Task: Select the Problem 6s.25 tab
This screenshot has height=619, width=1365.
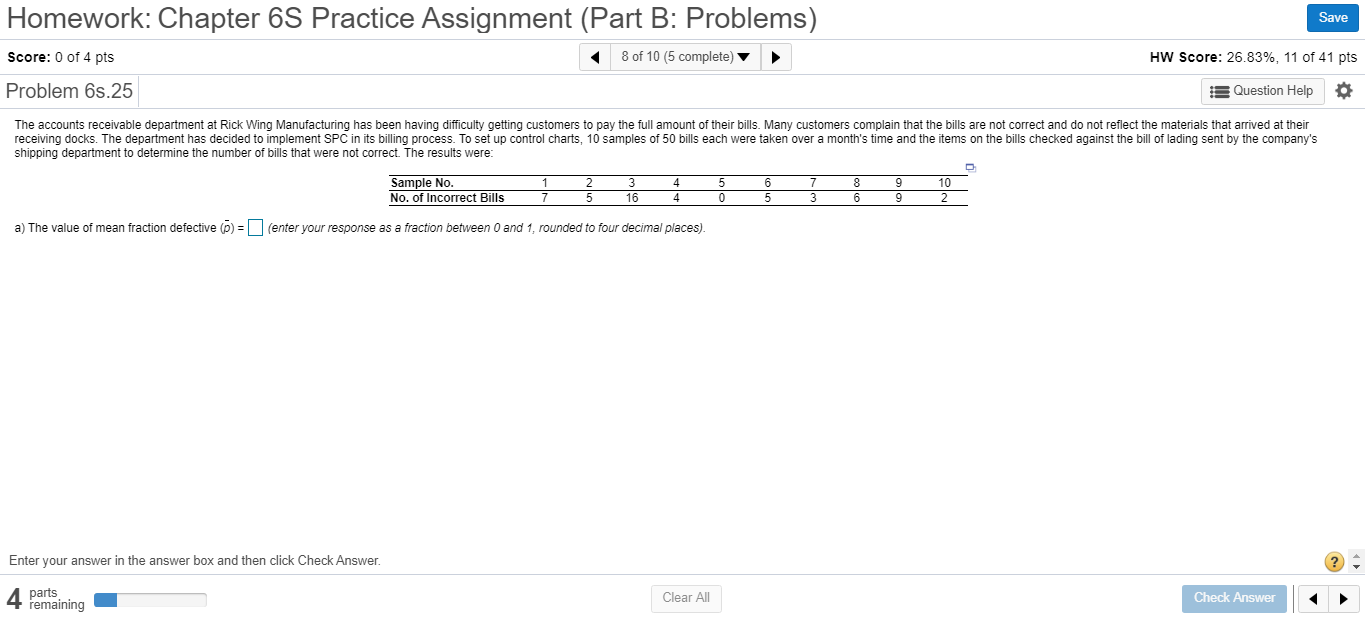Action: coord(69,91)
